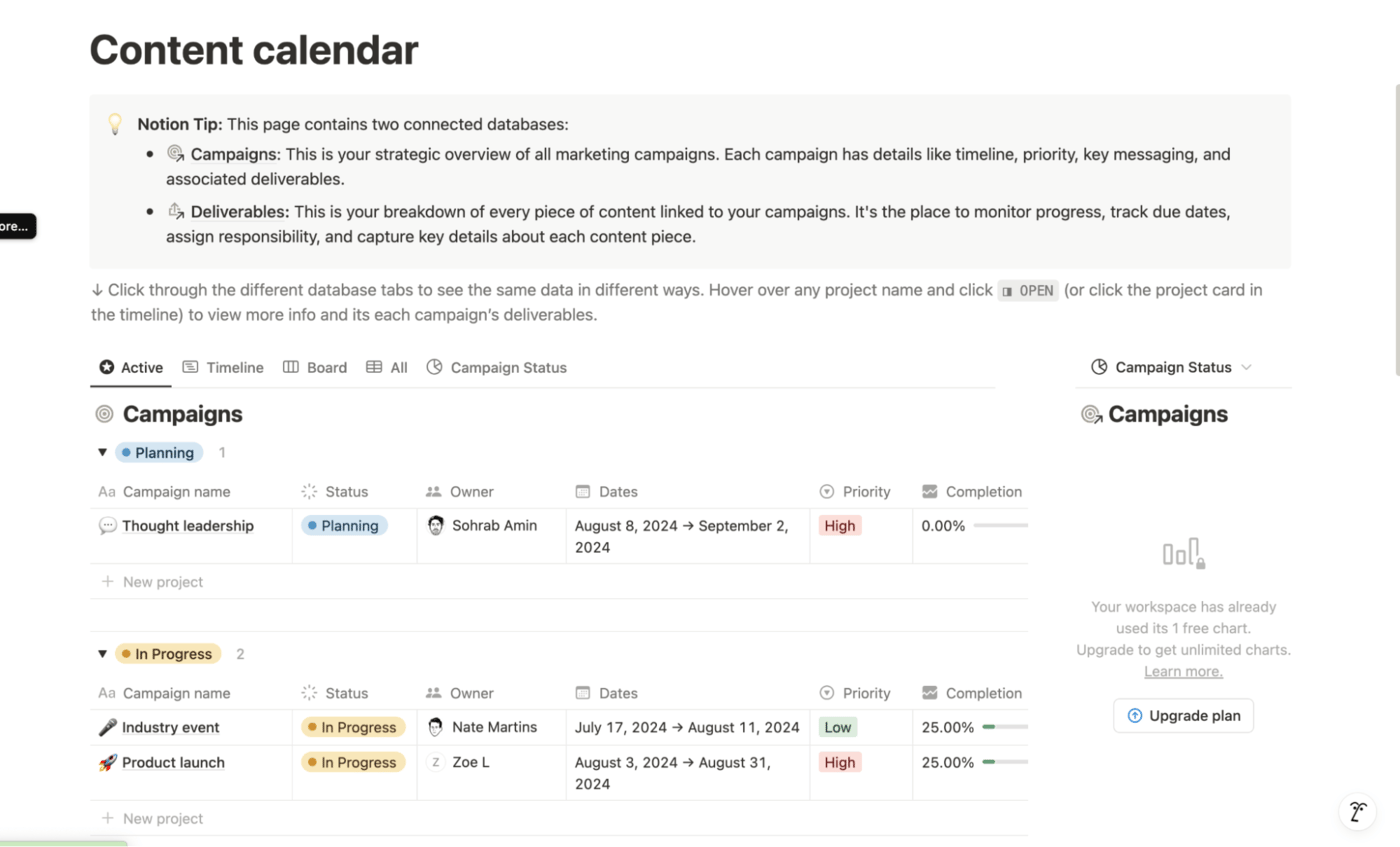This screenshot has width=1400, height=847.
Task: Collapse the Planning group triangle
Action: coord(102,453)
